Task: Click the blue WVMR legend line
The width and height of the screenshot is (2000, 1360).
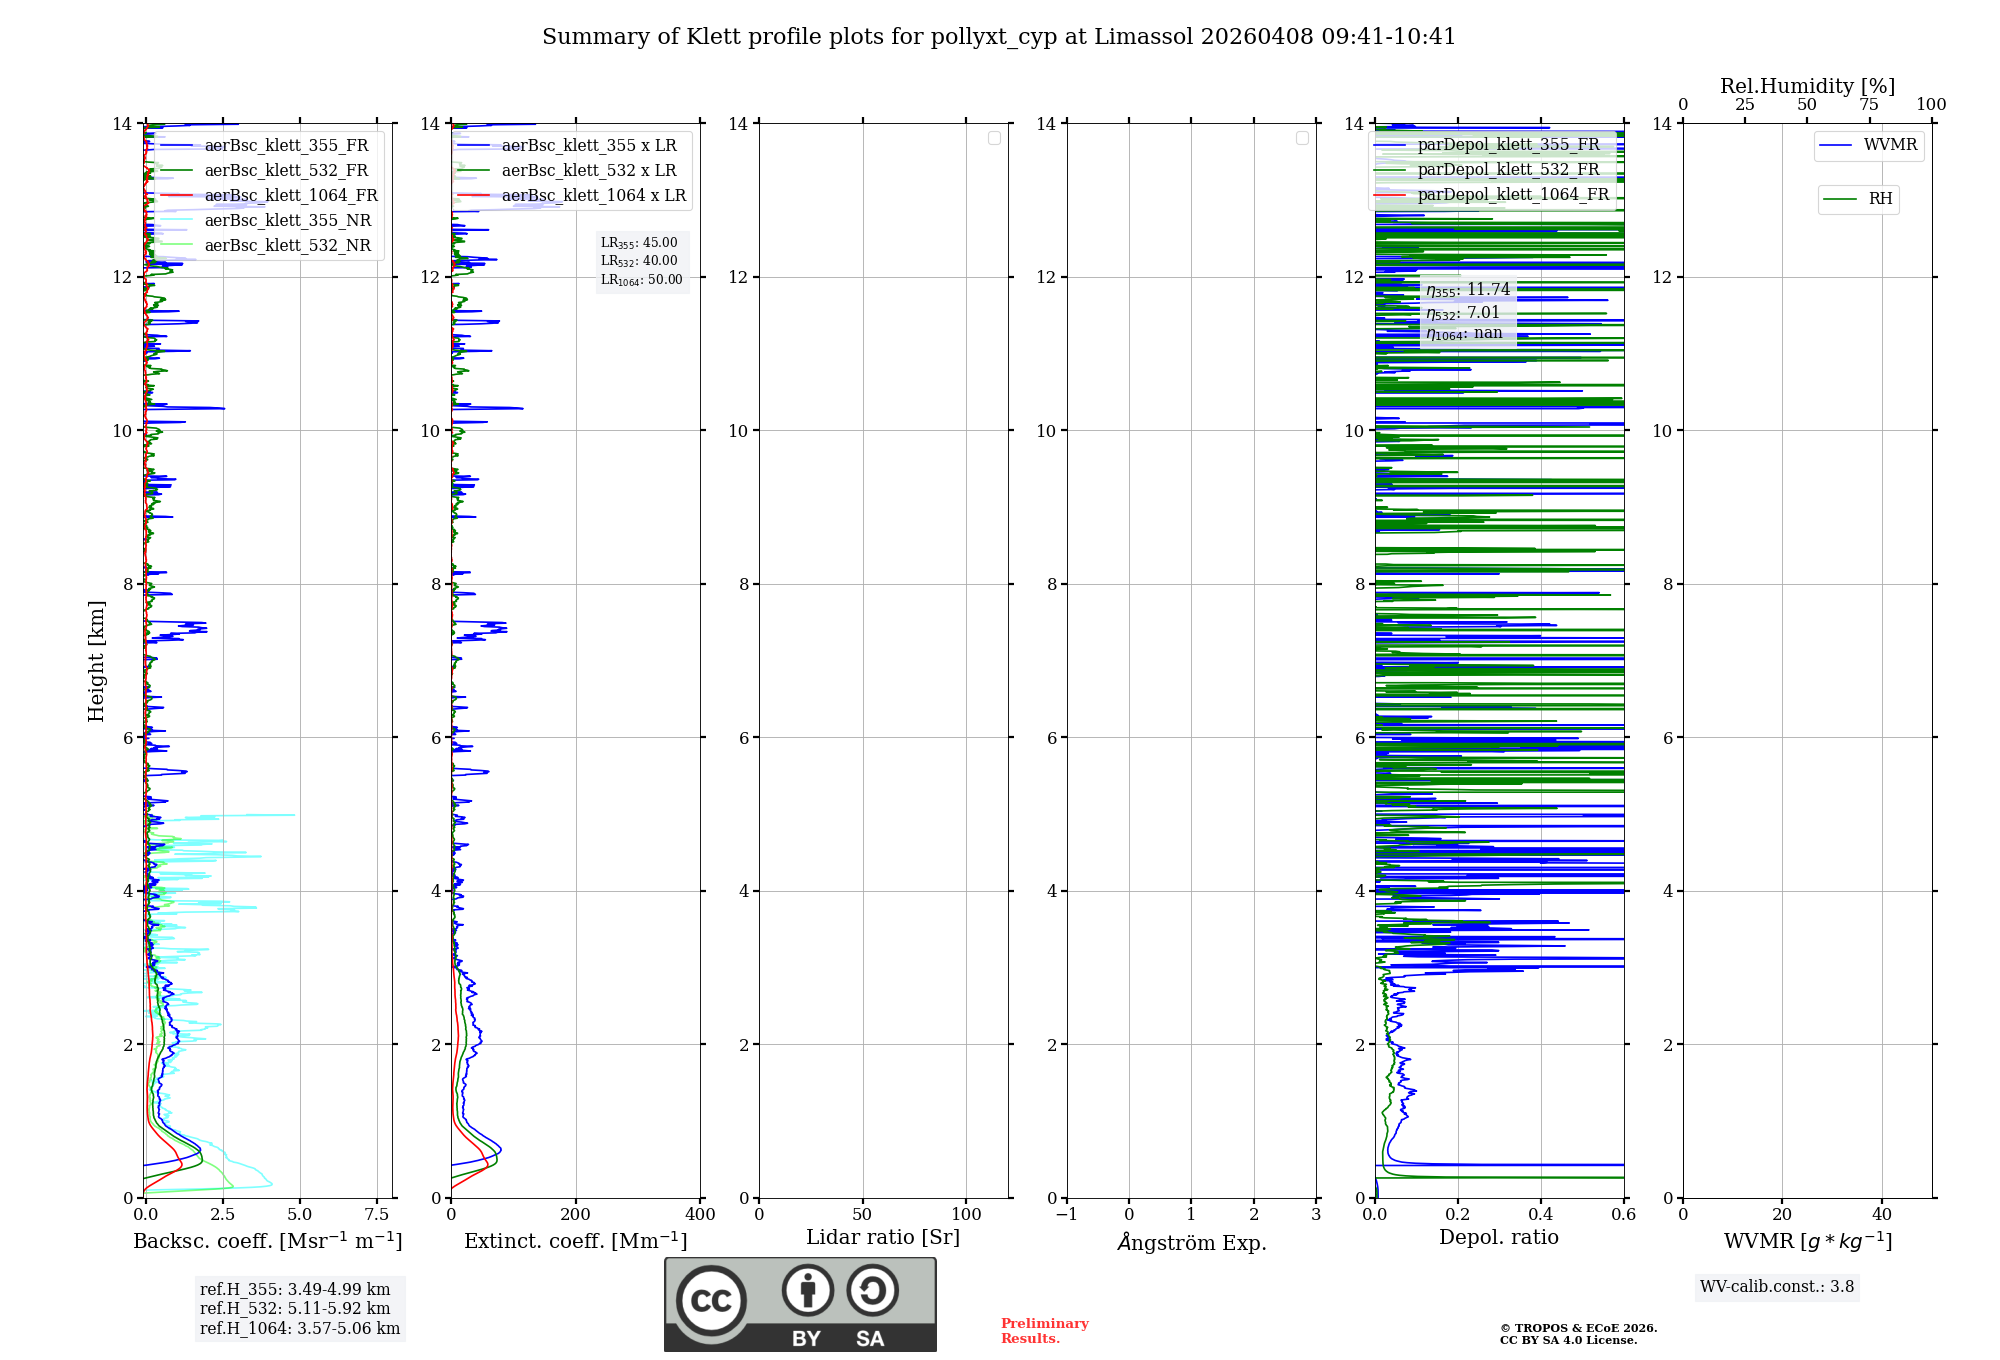Action: 1835,145
